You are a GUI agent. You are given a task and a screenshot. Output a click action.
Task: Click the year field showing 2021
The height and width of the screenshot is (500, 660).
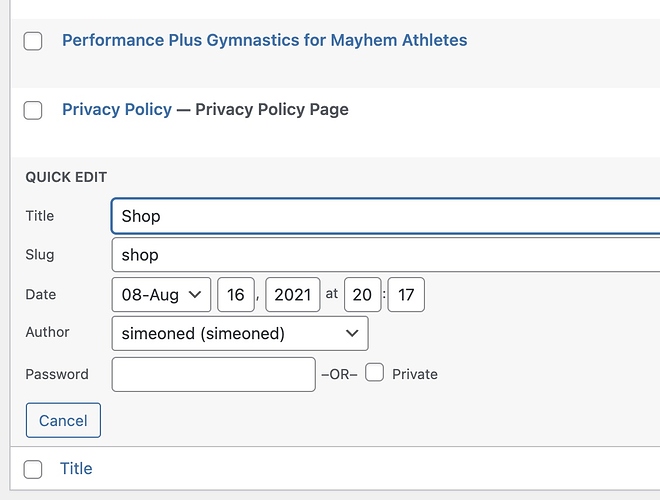[292, 295]
